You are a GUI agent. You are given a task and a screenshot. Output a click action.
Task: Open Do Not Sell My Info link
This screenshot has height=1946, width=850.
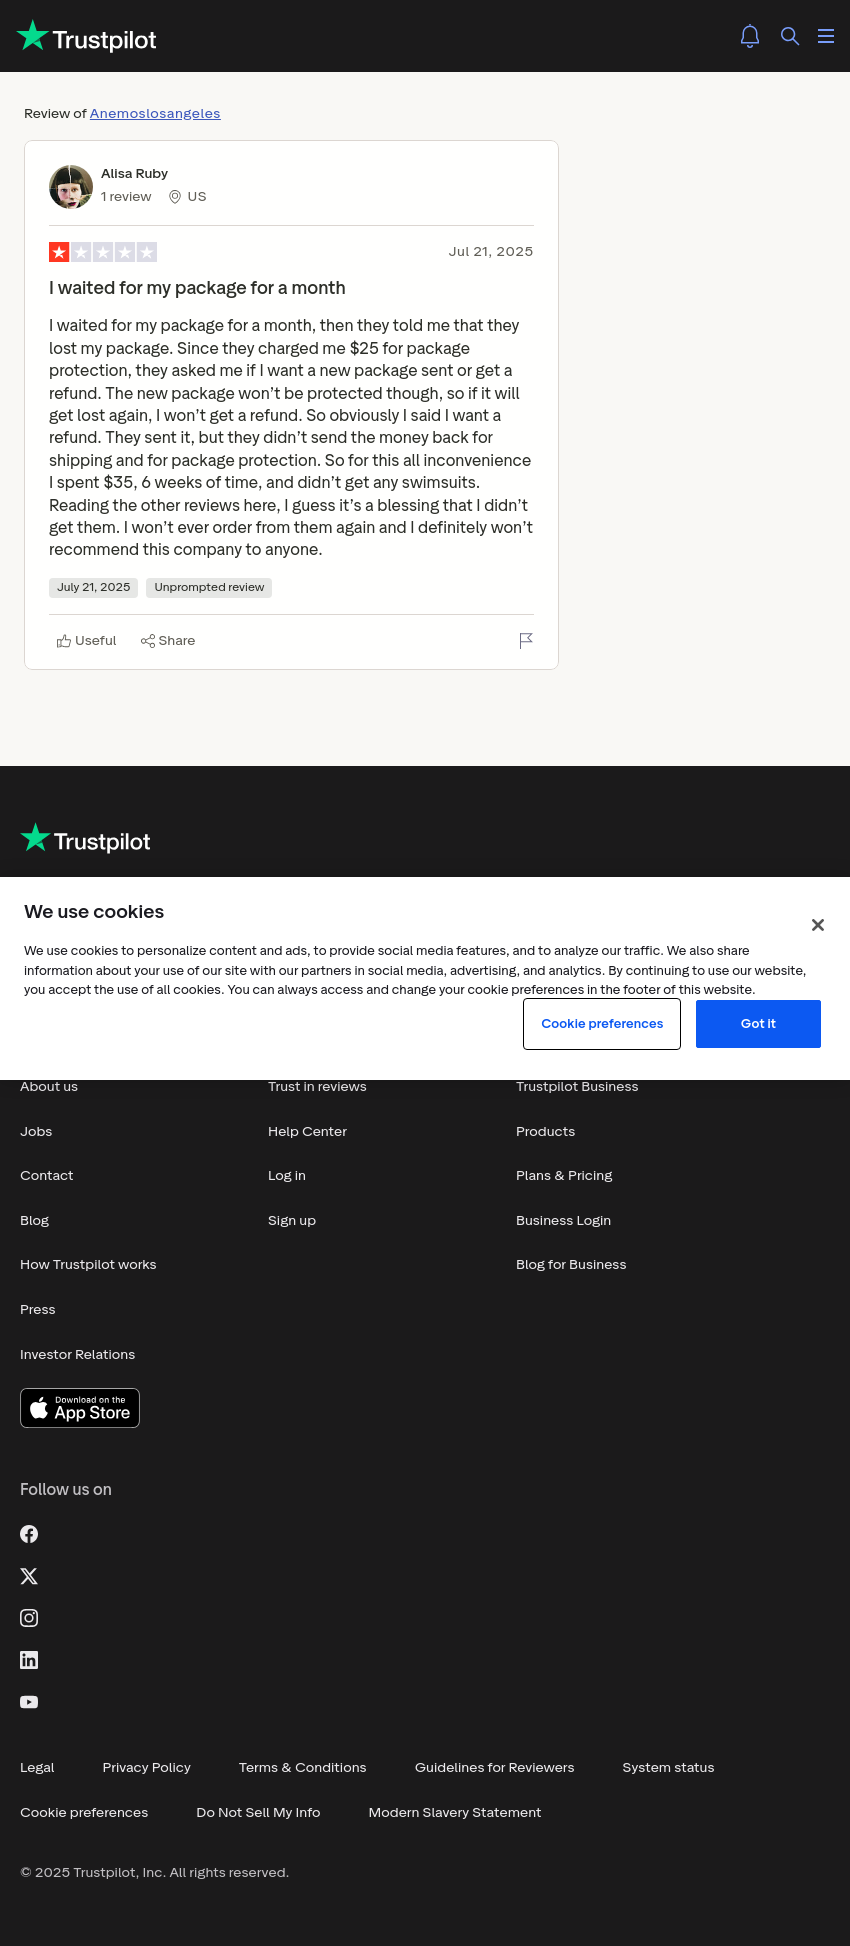pos(258,1813)
